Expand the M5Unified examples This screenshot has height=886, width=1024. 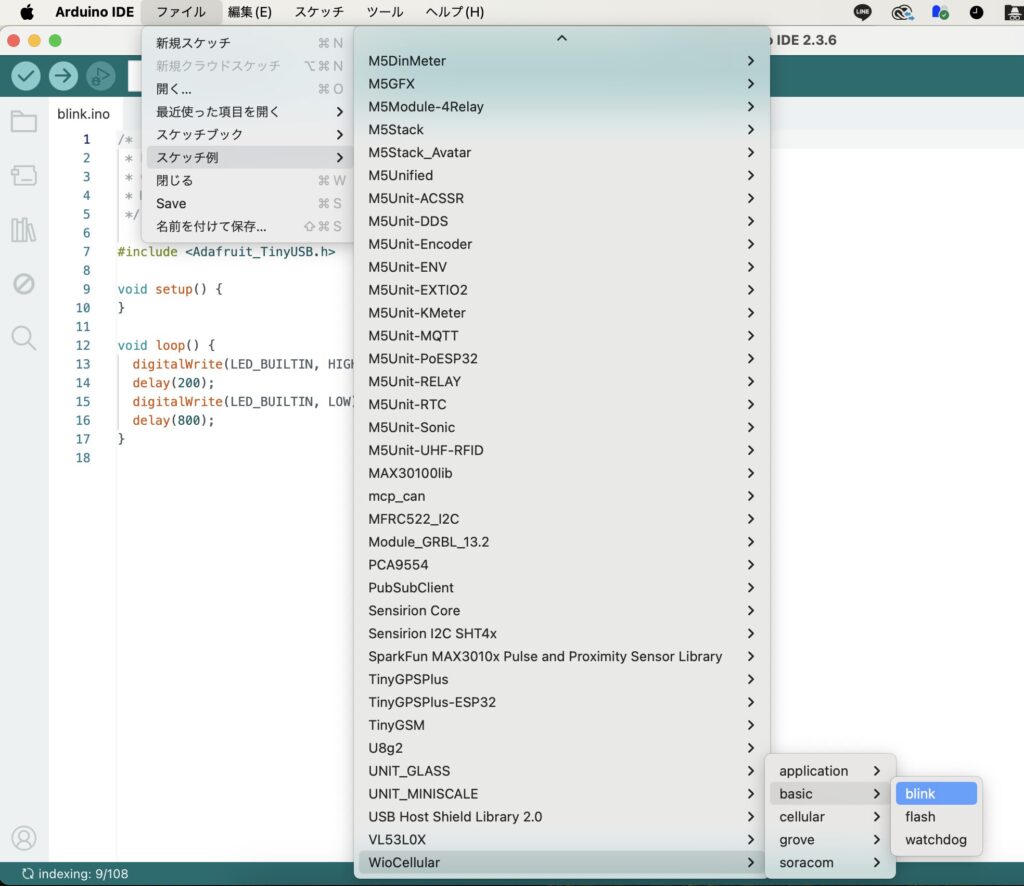click(562, 176)
